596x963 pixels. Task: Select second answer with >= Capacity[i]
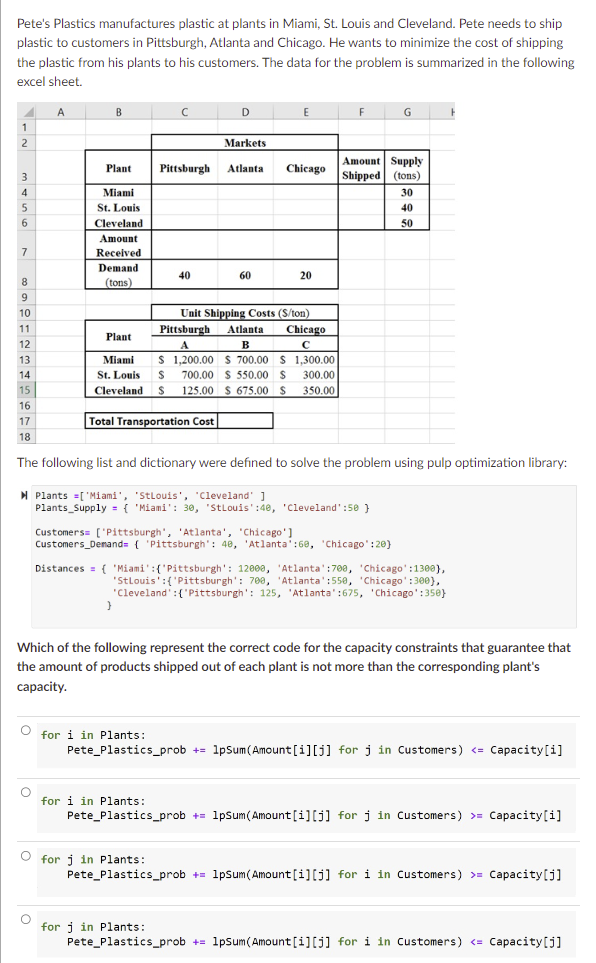(x=26, y=792)
